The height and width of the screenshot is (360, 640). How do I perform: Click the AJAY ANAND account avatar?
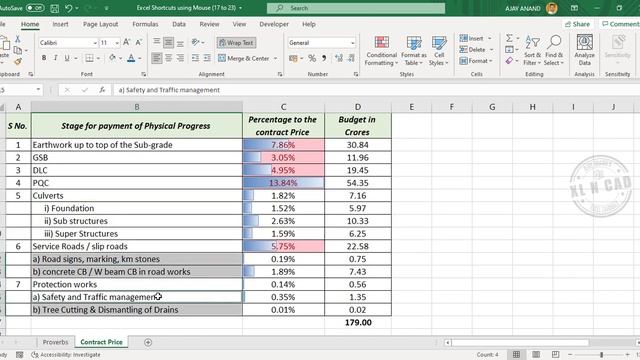click(x=551, y=8)
